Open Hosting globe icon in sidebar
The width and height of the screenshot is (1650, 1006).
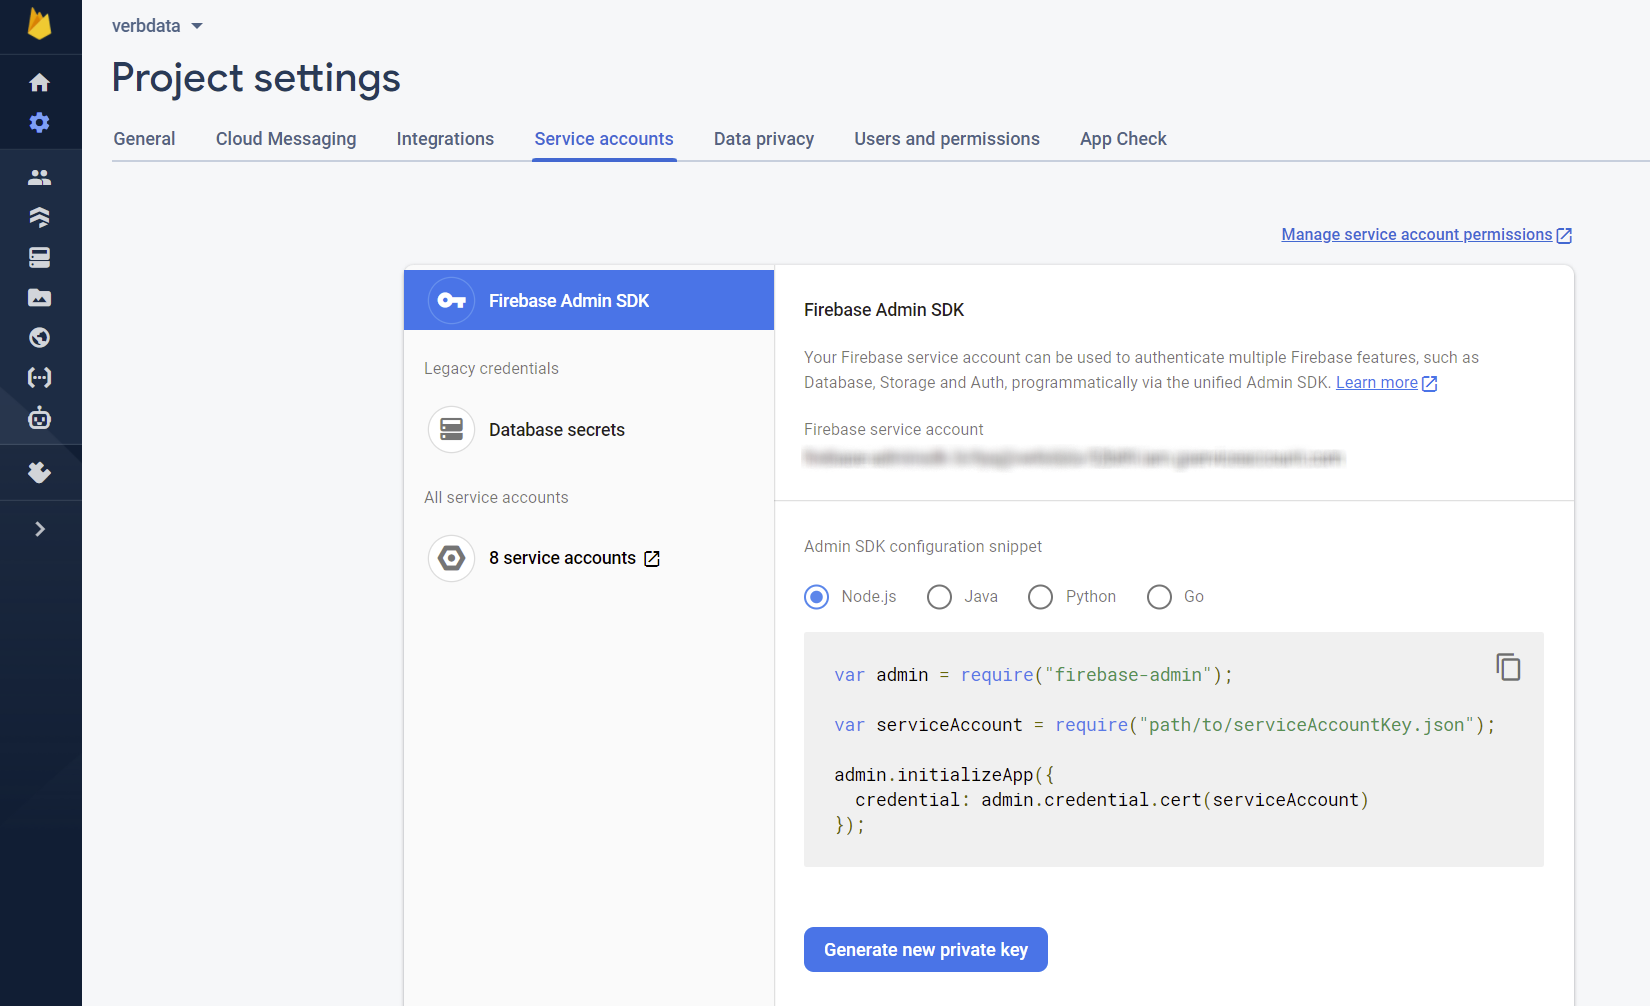[x=40, y=337]
